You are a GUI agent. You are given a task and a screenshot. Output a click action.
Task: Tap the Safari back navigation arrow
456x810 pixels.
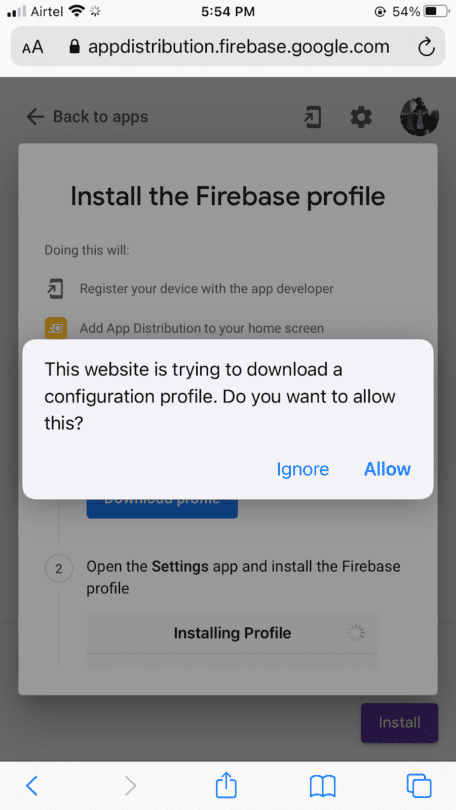tap(32, 786)
